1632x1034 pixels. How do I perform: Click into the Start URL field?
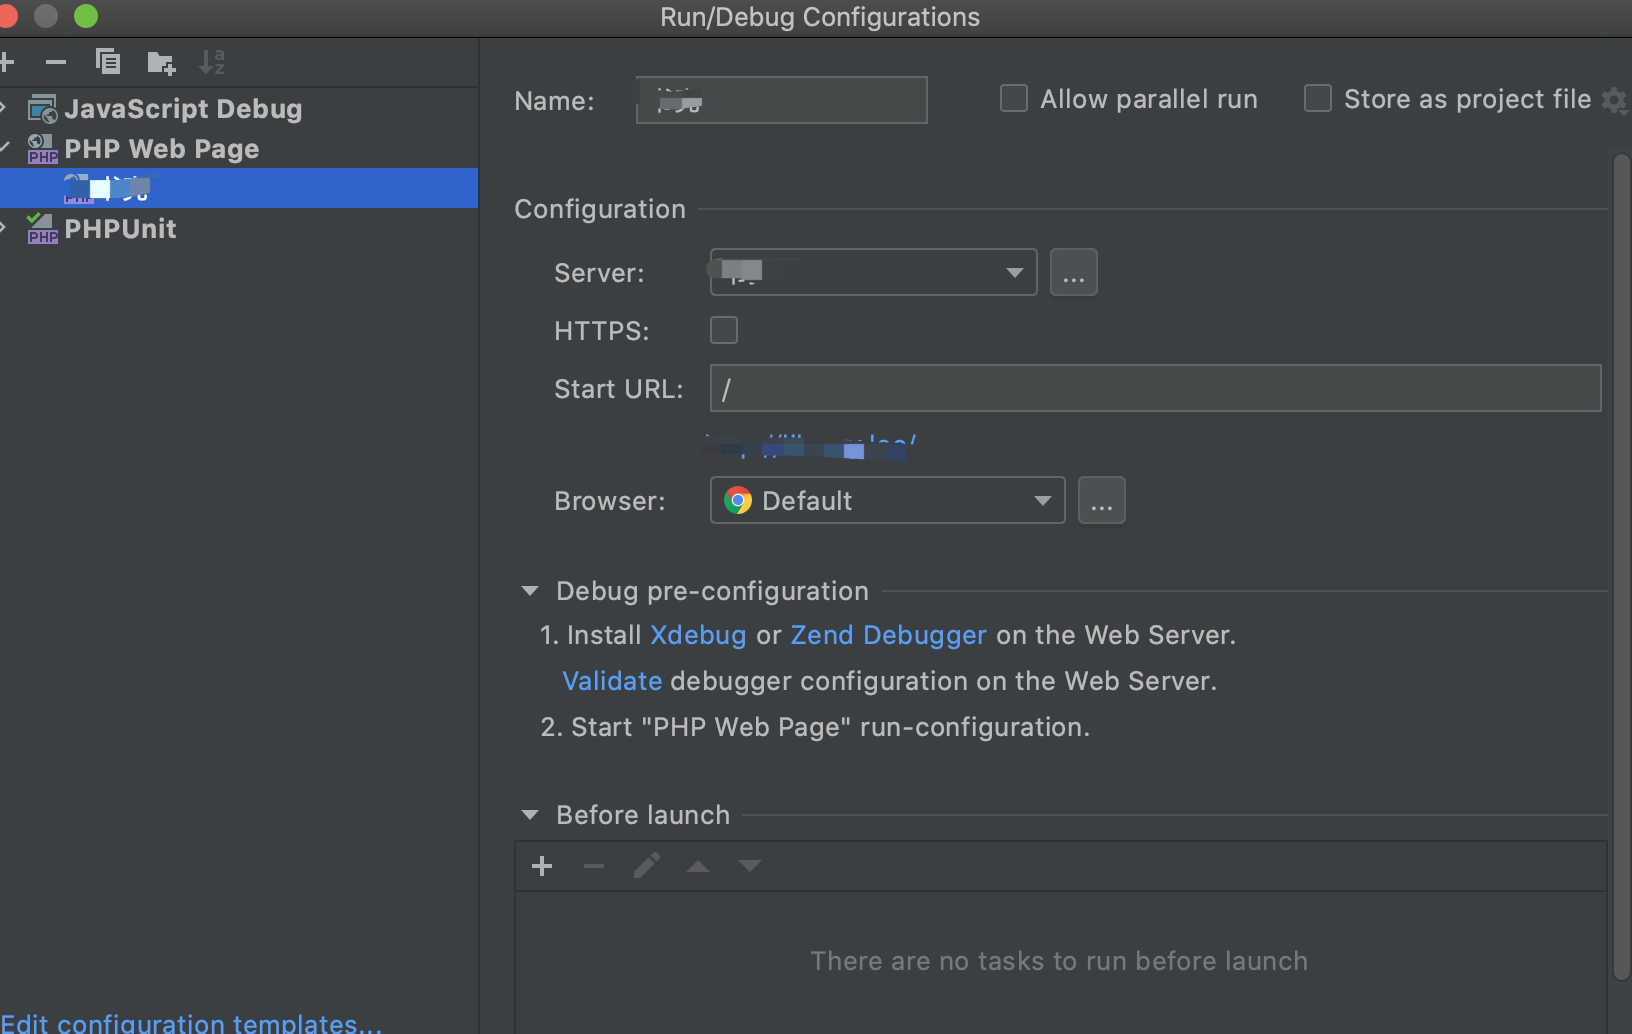point(1155,388)
